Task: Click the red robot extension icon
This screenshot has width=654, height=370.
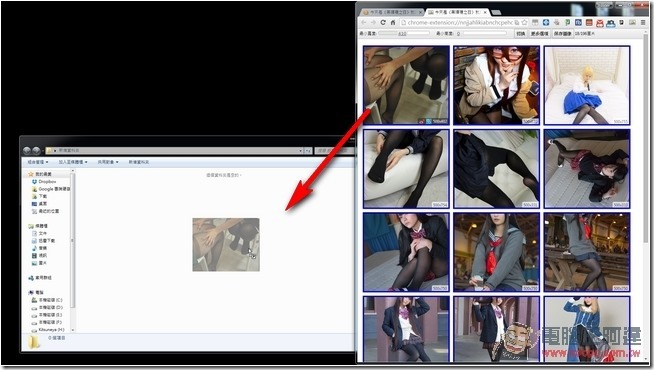Action: (x=600, y=23)
